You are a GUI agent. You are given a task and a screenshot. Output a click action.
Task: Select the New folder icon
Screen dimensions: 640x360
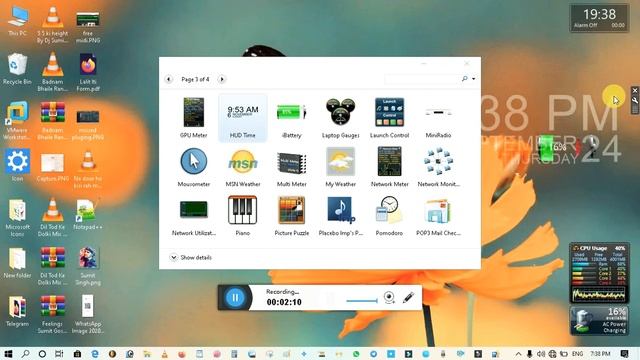pyautogui.click(x=17, y=263)
